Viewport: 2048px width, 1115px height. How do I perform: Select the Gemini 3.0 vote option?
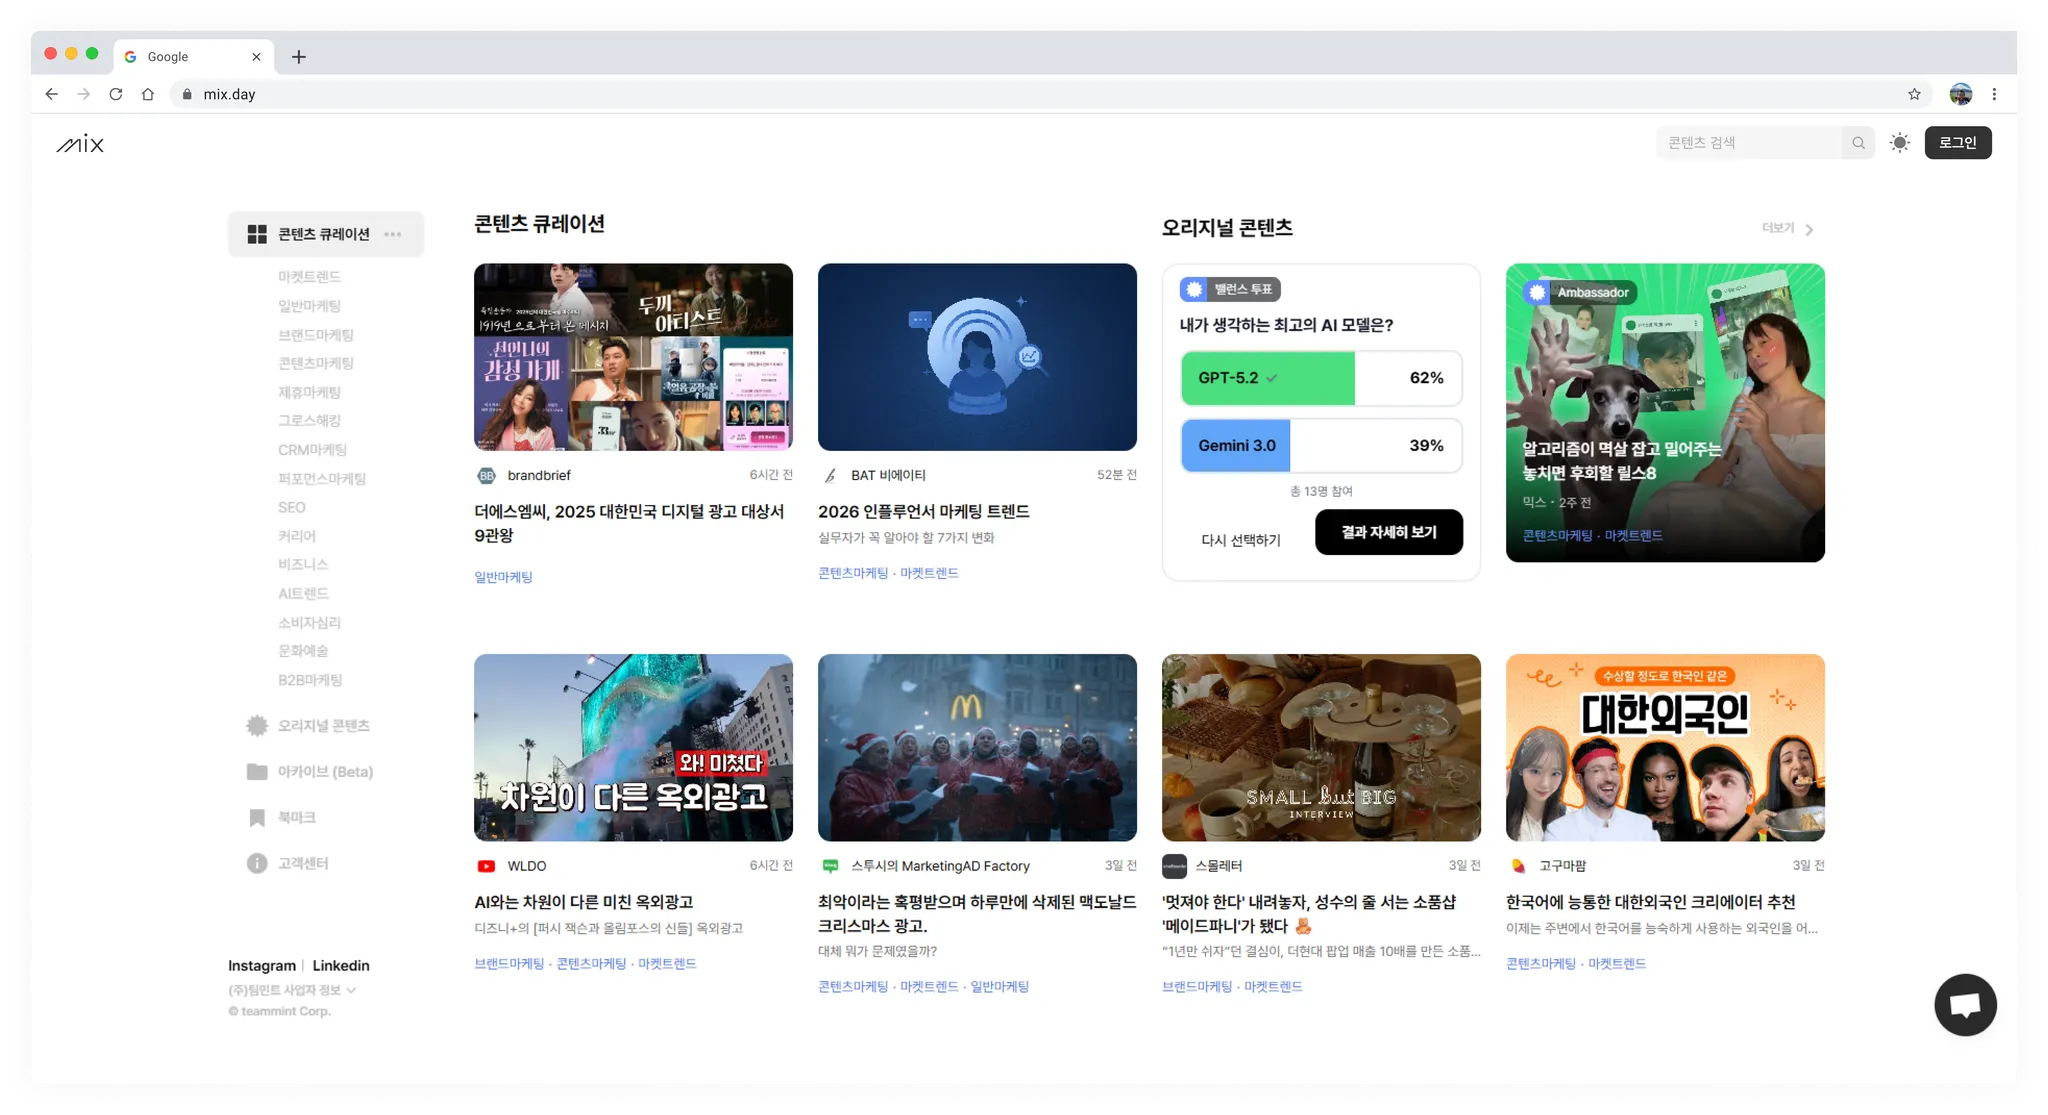pyautogui.click(x=1320, y=446)
